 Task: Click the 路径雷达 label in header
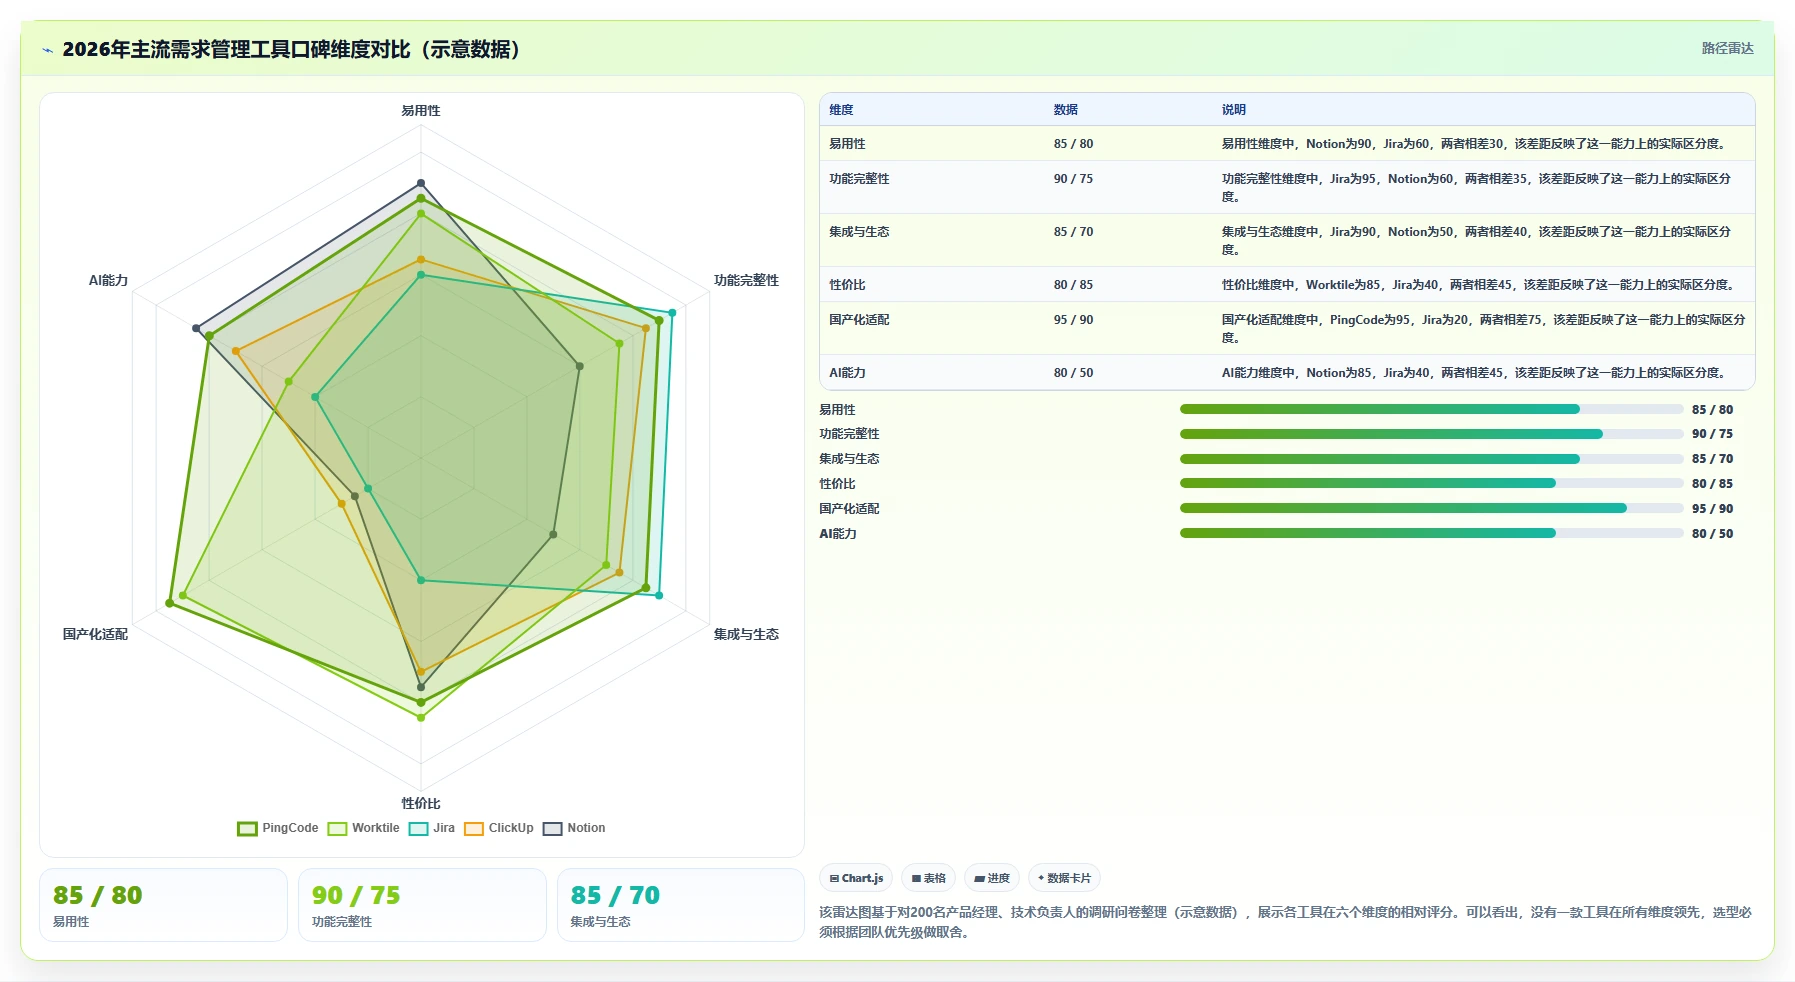tap(1728, 48)
